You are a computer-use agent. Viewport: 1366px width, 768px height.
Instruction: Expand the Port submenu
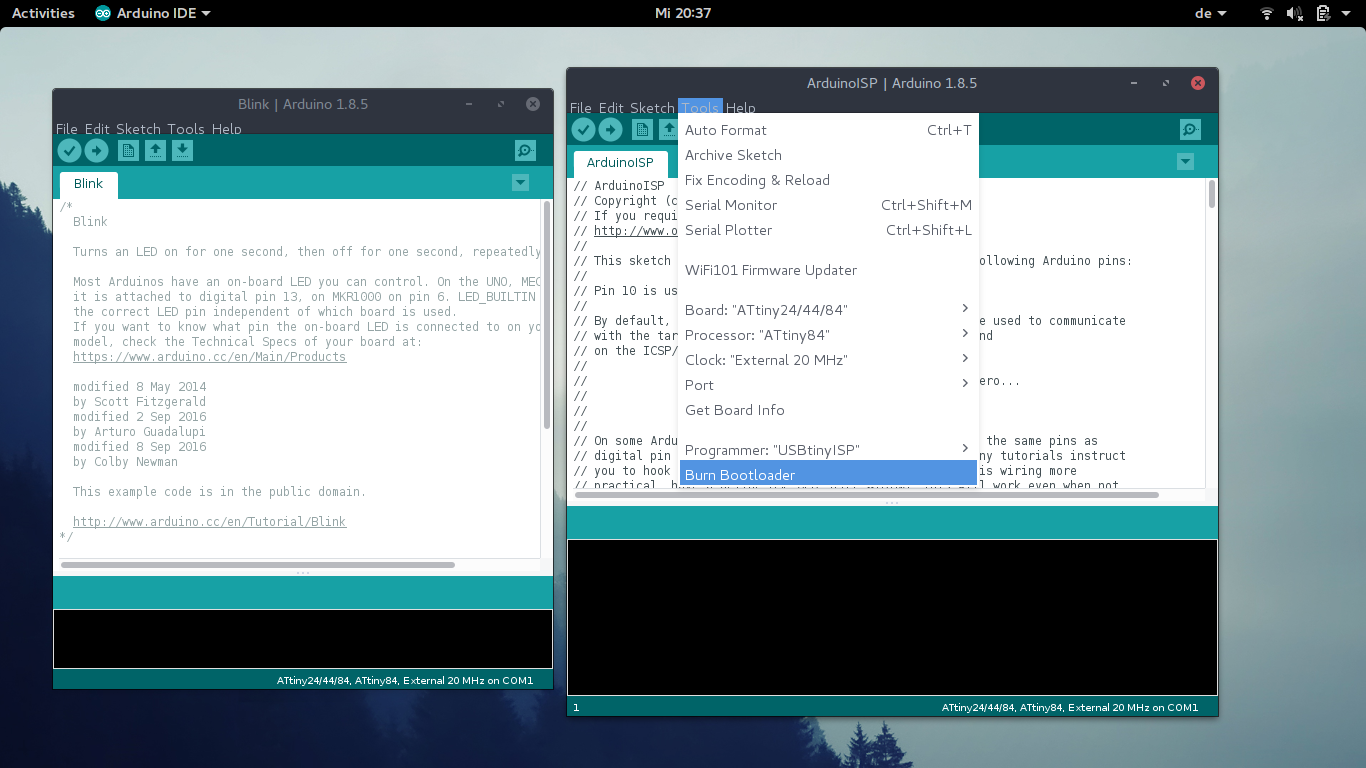pos(828,385)
